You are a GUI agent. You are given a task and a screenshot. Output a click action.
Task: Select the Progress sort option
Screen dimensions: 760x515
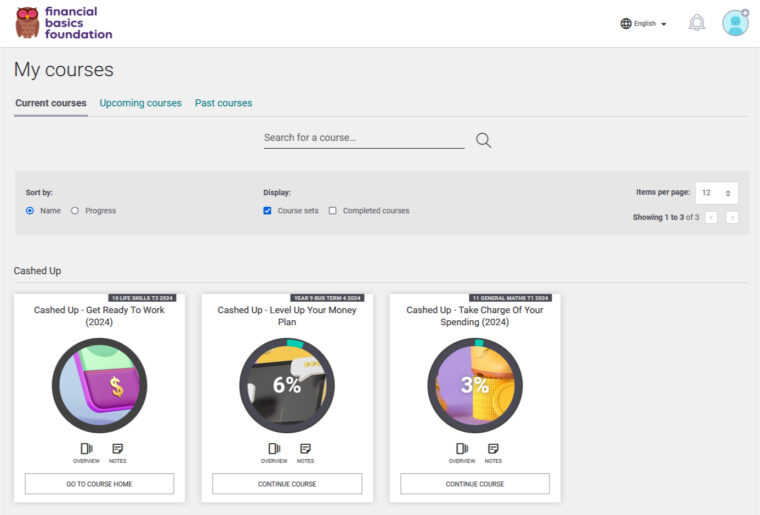tap(75, 211)
